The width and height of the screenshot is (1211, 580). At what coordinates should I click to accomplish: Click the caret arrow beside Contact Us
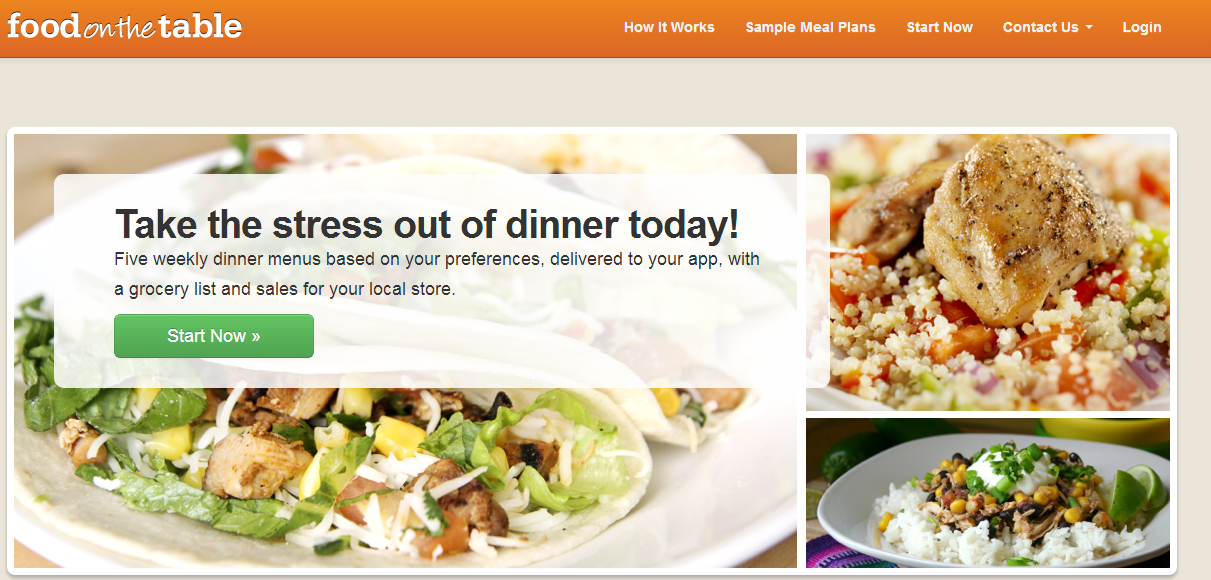(x=1088, y=28)
